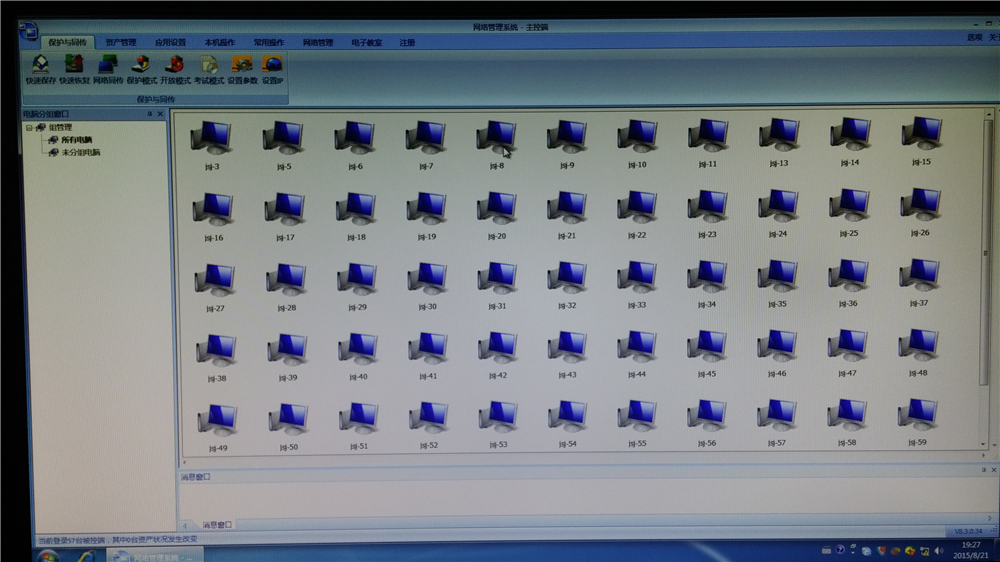Switch to the 网络管理 tab
The height and width of the screenshot is (562, 1000).
(318, 43)
